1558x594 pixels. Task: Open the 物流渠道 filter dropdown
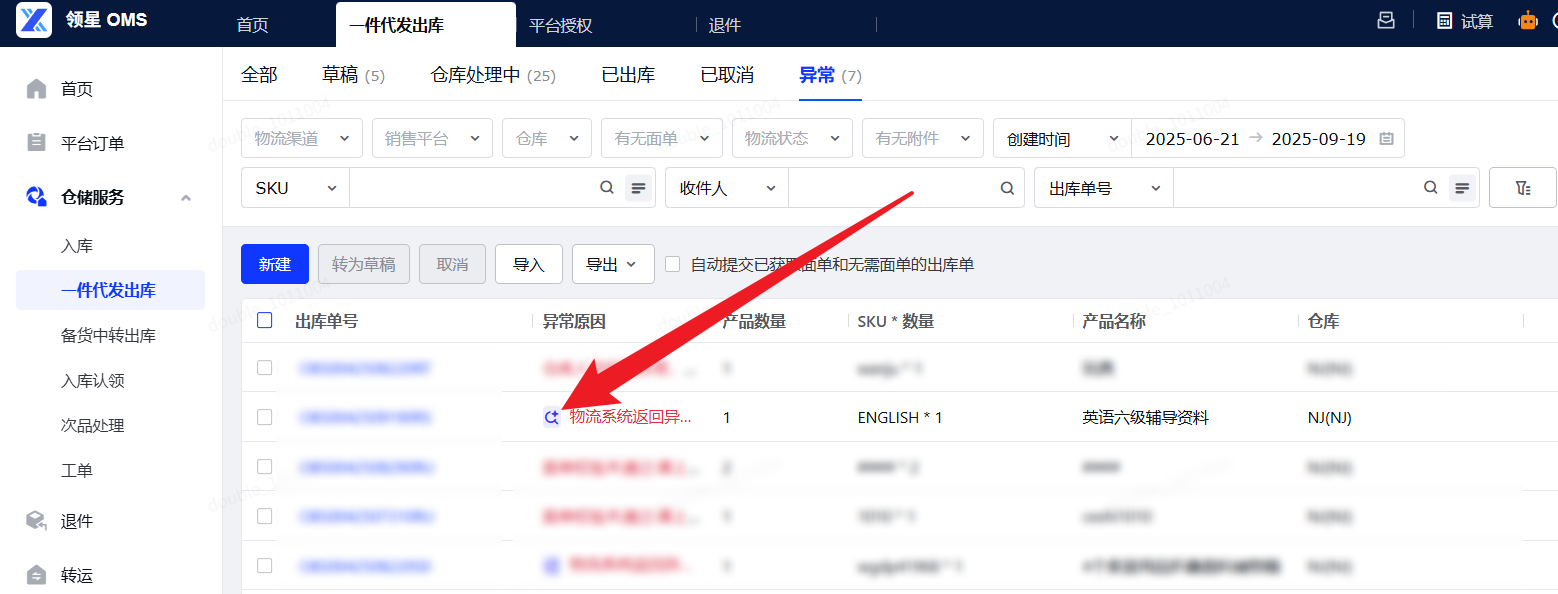tap(302, 138)
